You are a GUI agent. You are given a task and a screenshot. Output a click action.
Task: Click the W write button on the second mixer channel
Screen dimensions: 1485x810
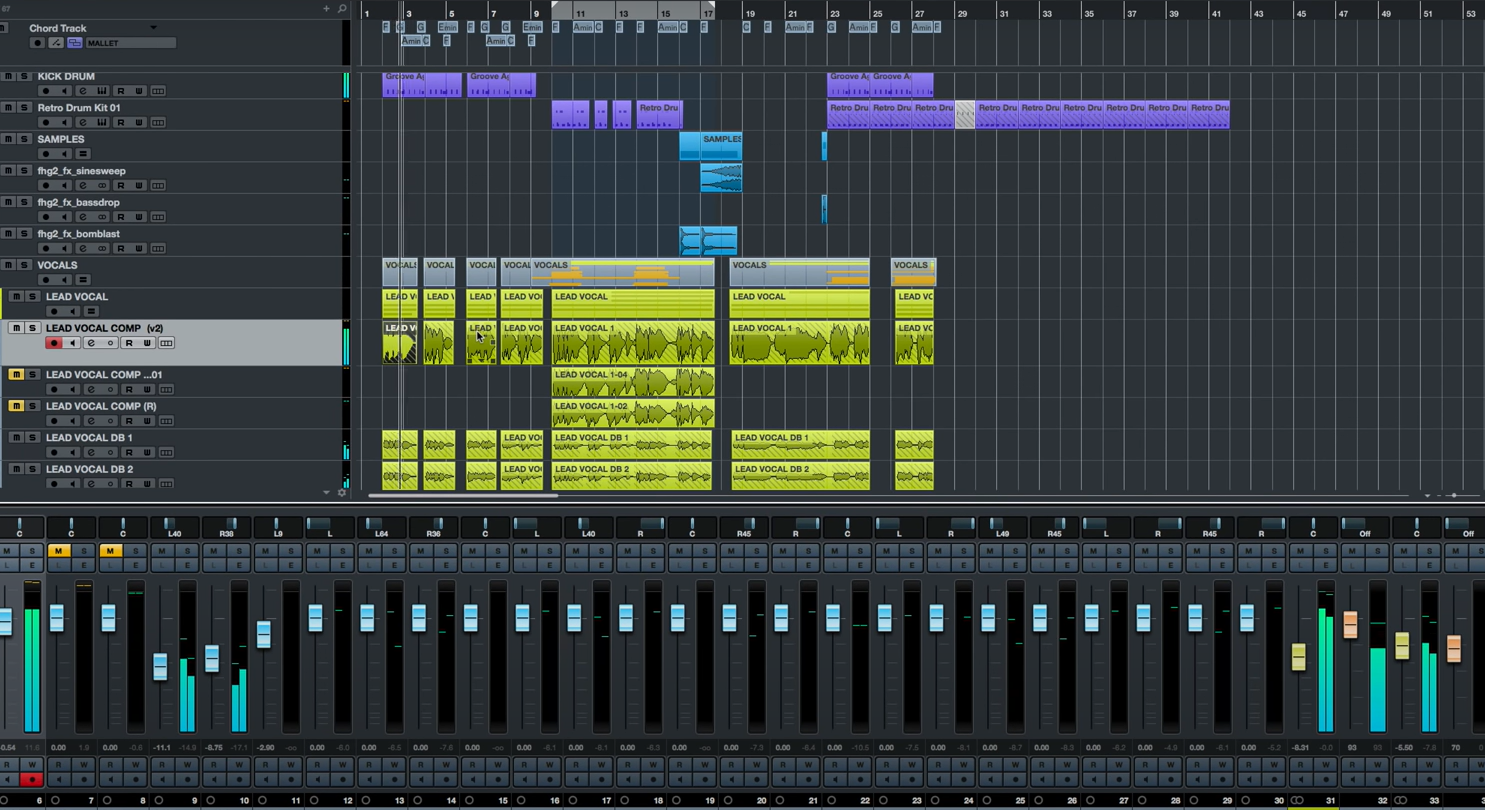[x=85, y=764]
